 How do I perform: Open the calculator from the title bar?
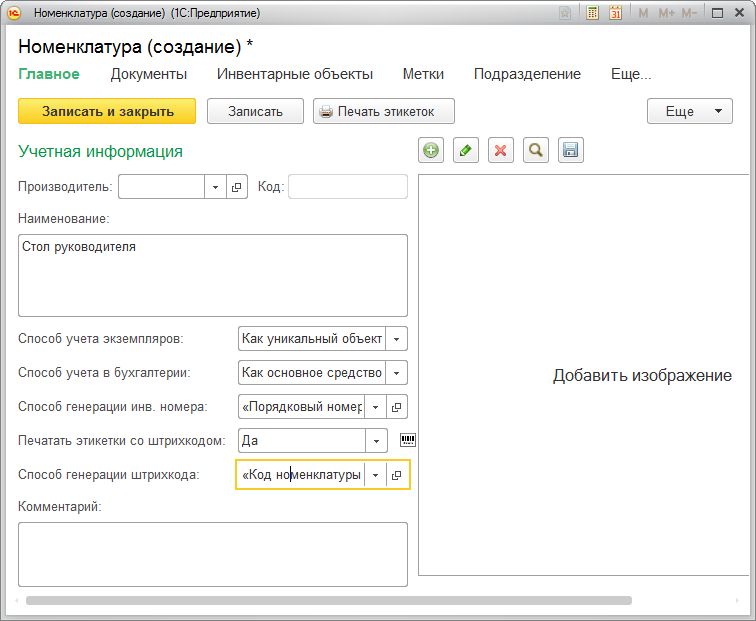(x=593, y=14)
